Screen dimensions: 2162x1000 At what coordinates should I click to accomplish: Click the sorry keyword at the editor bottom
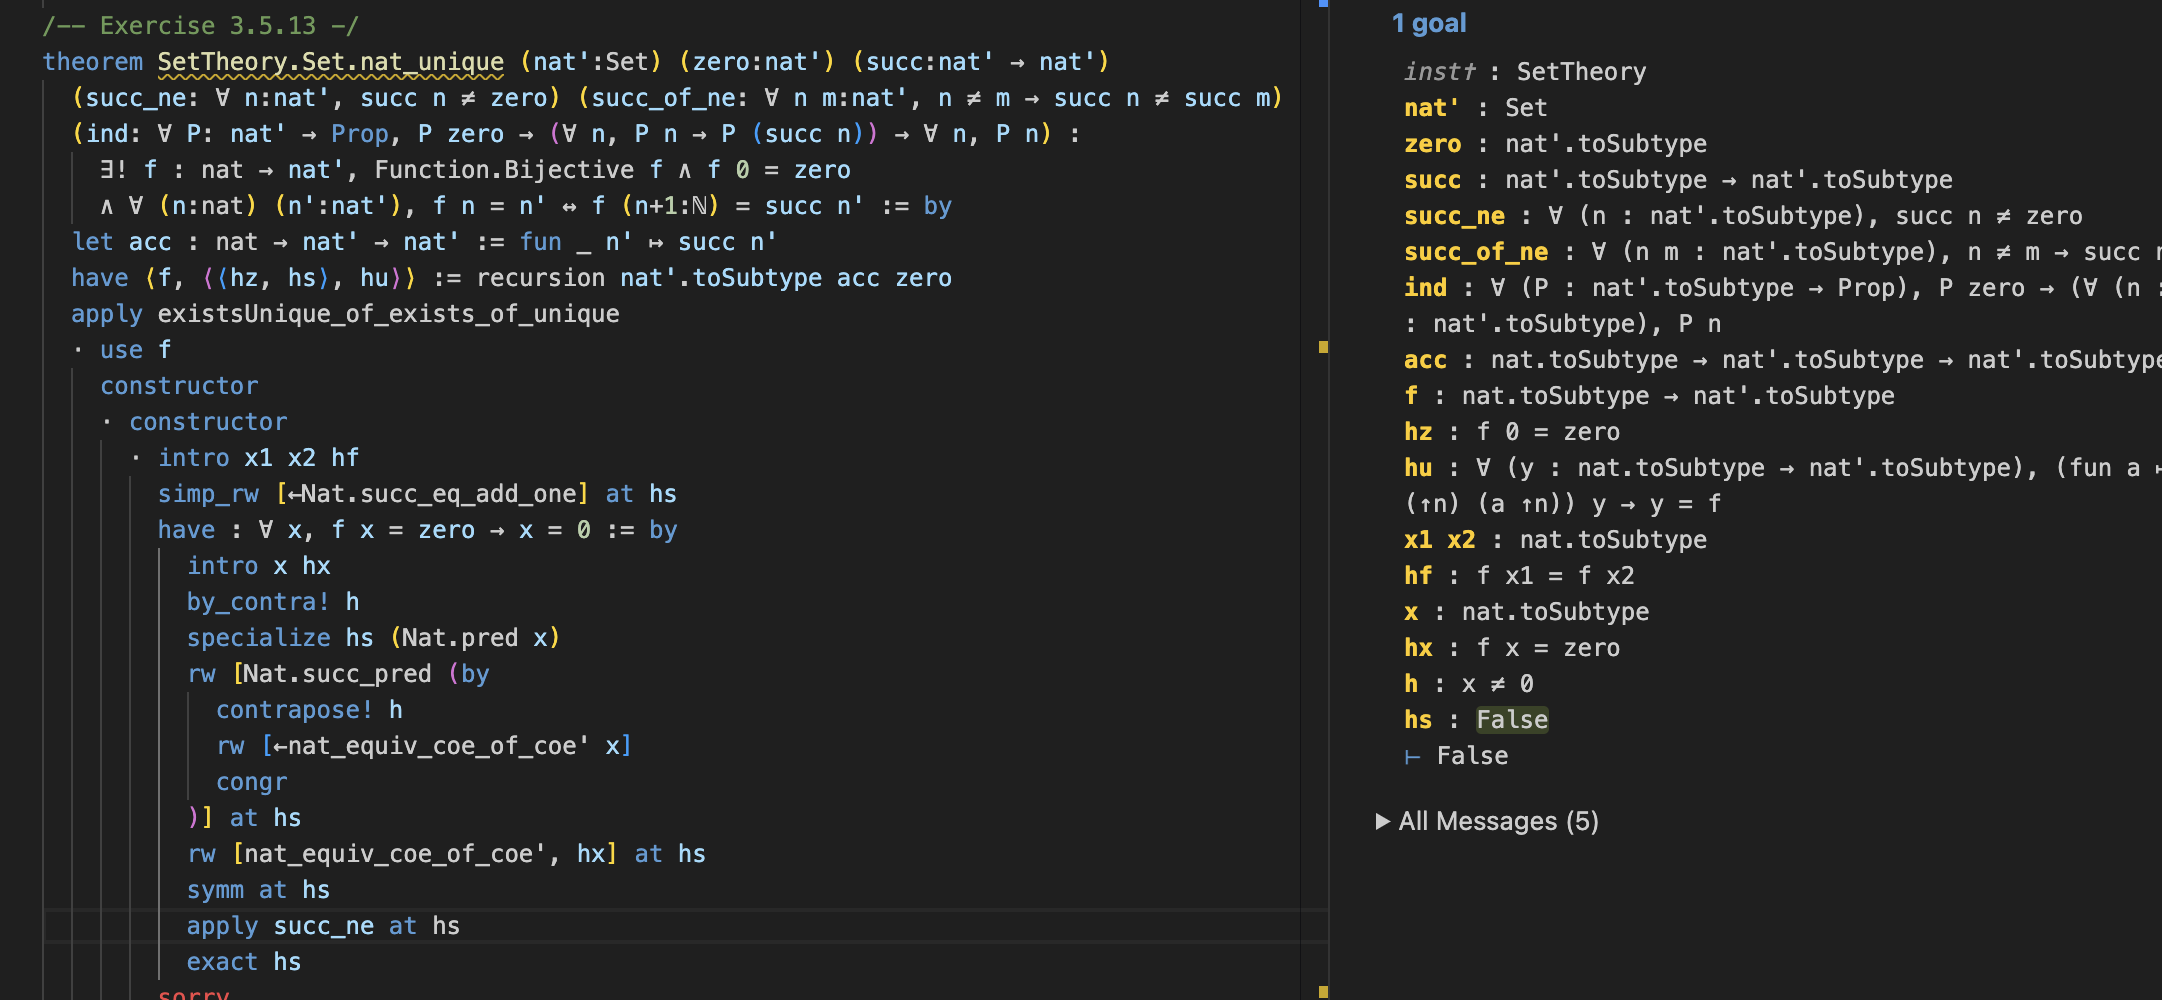193,994
